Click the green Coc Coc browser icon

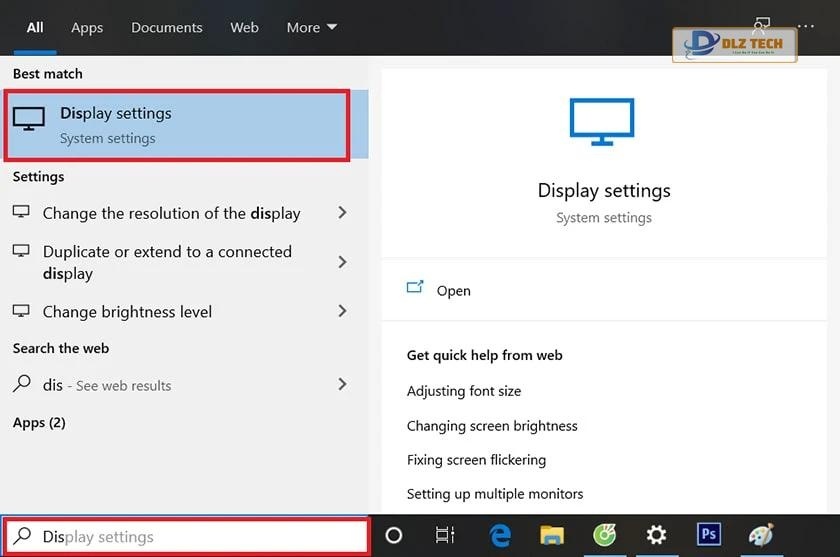[x=604, y=536]
